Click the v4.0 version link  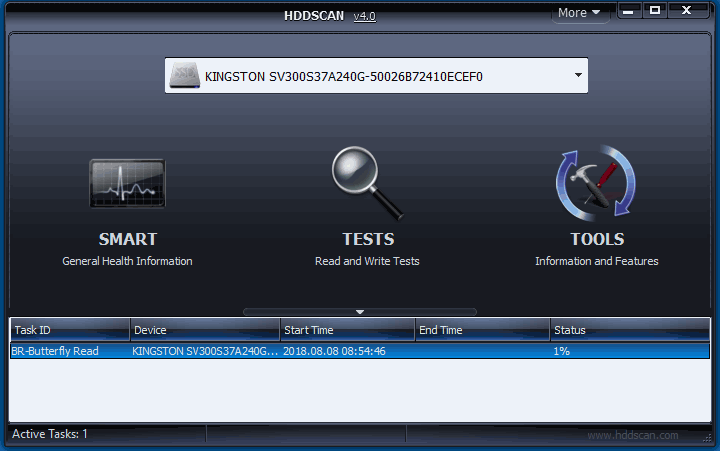click(364, 15)
